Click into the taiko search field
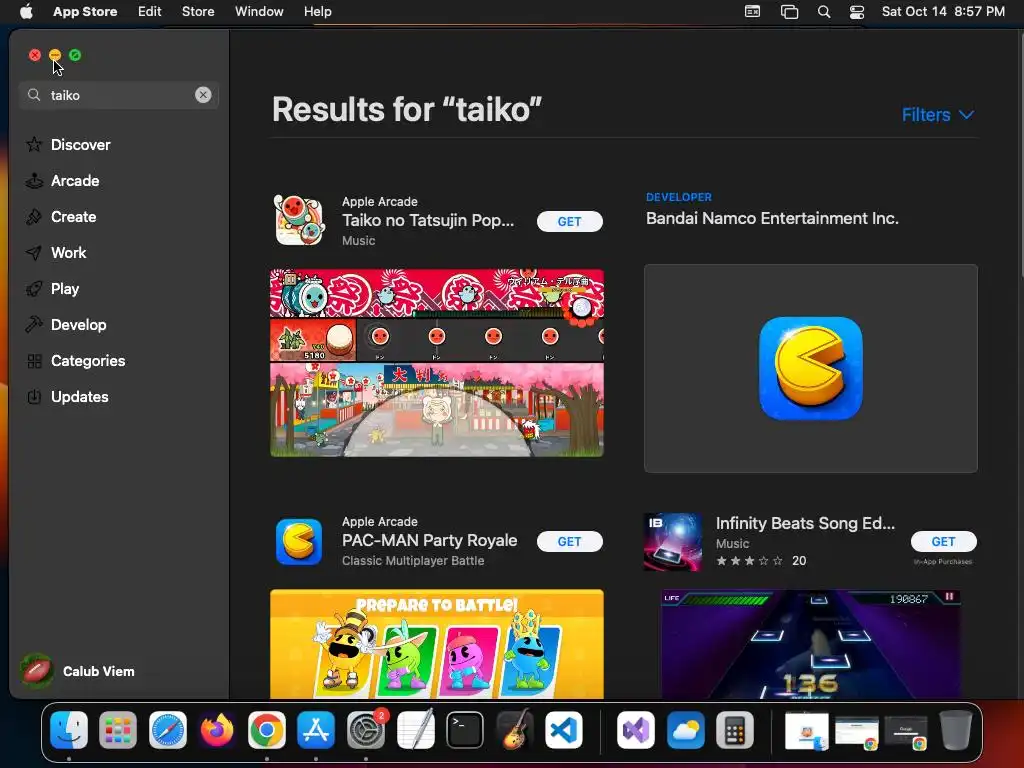1024x768 pixels. pos(119,95)
